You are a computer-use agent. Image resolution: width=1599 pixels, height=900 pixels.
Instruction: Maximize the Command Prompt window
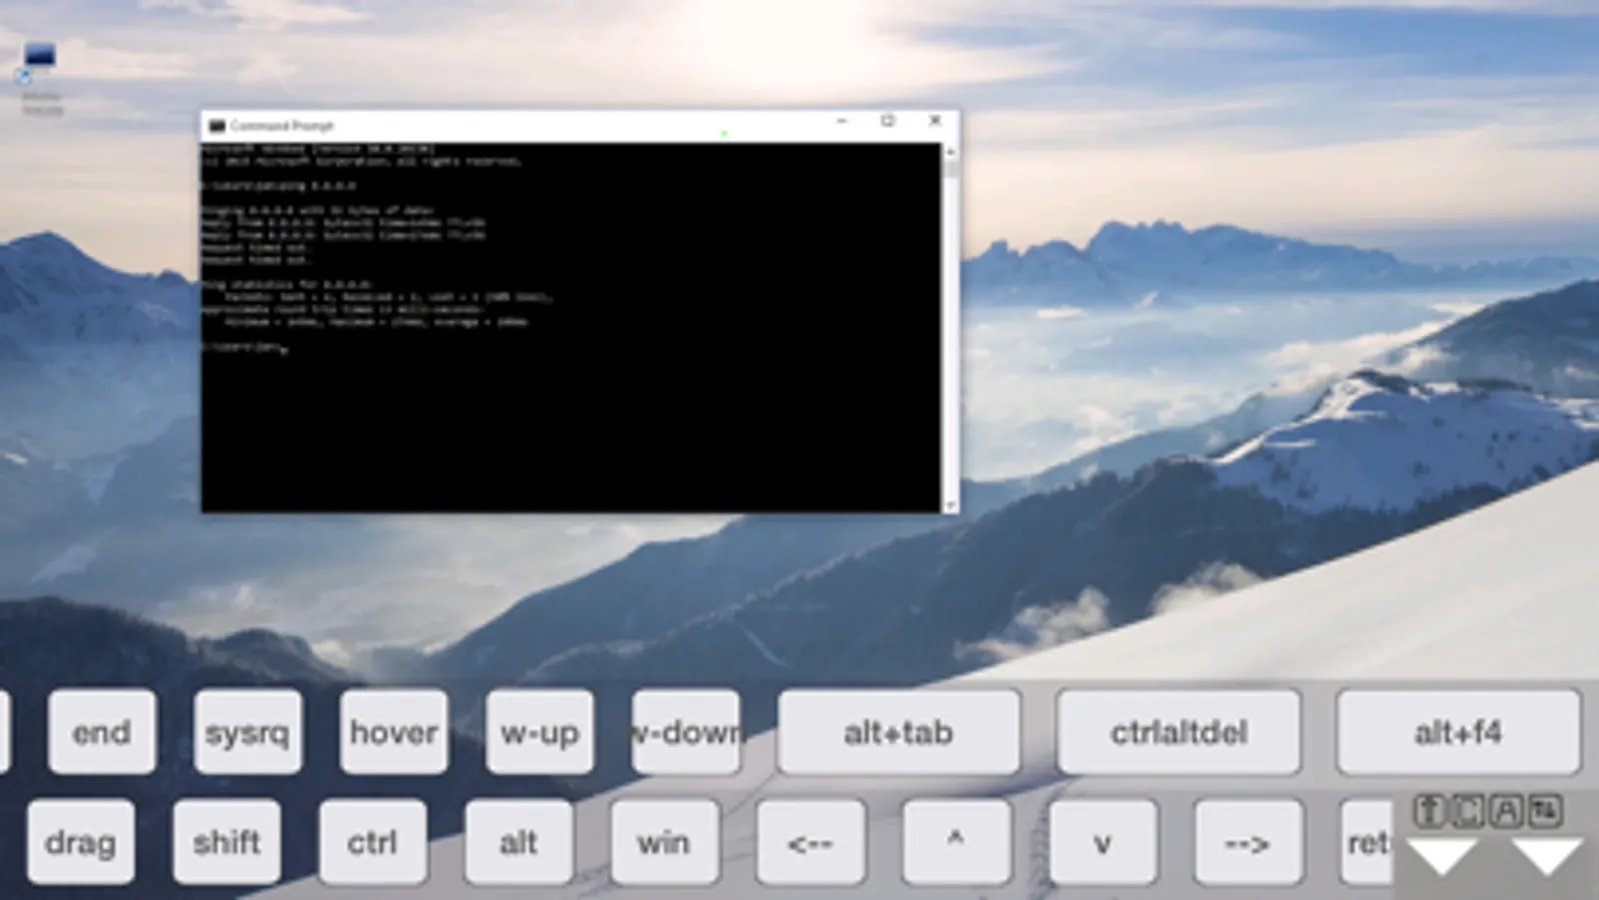(888, 121)
